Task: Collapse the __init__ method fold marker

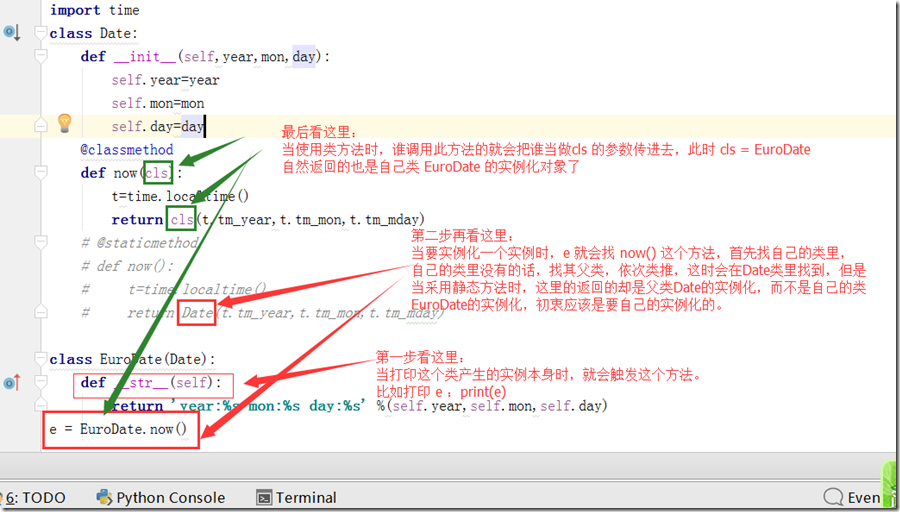Action: point(41,56)
